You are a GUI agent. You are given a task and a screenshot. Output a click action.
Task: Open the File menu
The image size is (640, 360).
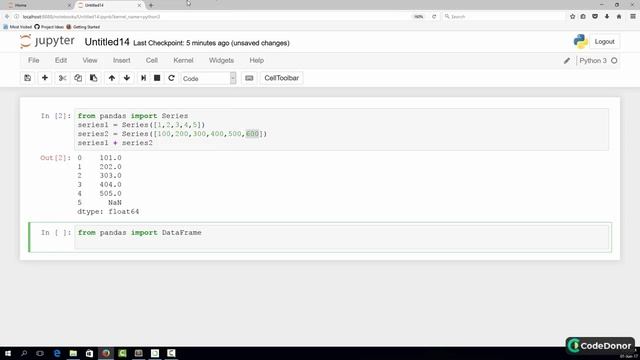pos(33,60)
